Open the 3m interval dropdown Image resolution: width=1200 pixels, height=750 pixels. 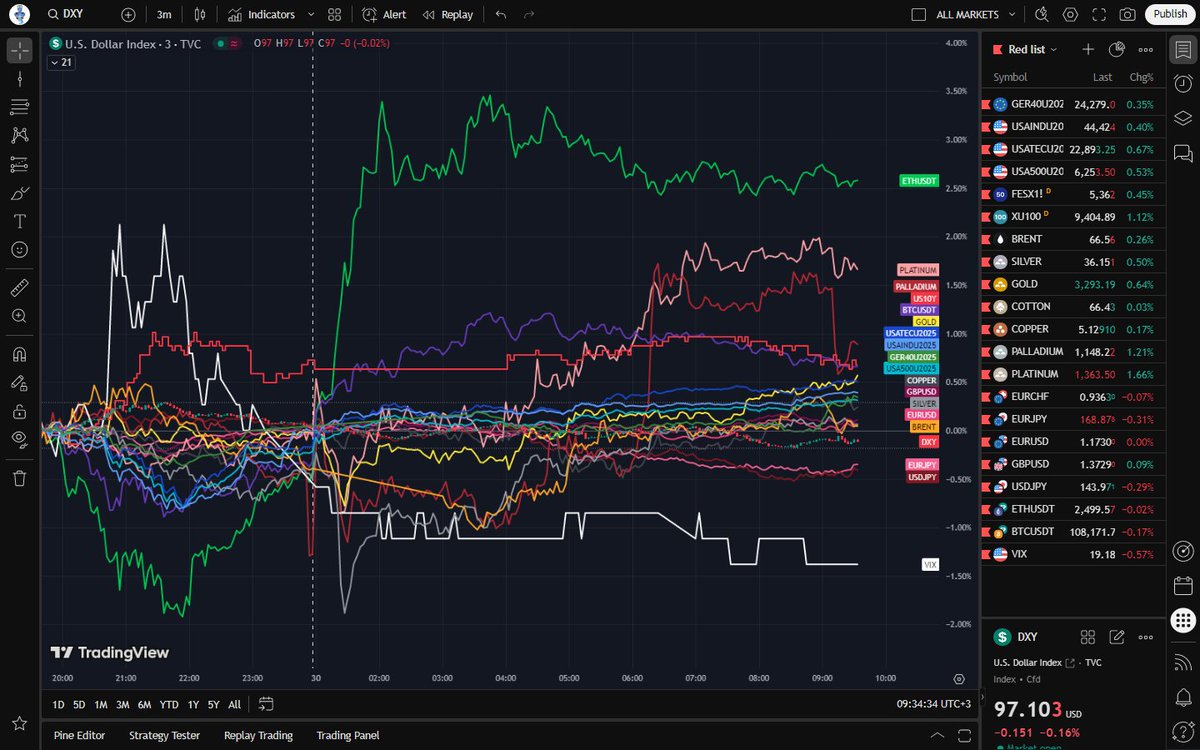point(164,15)
